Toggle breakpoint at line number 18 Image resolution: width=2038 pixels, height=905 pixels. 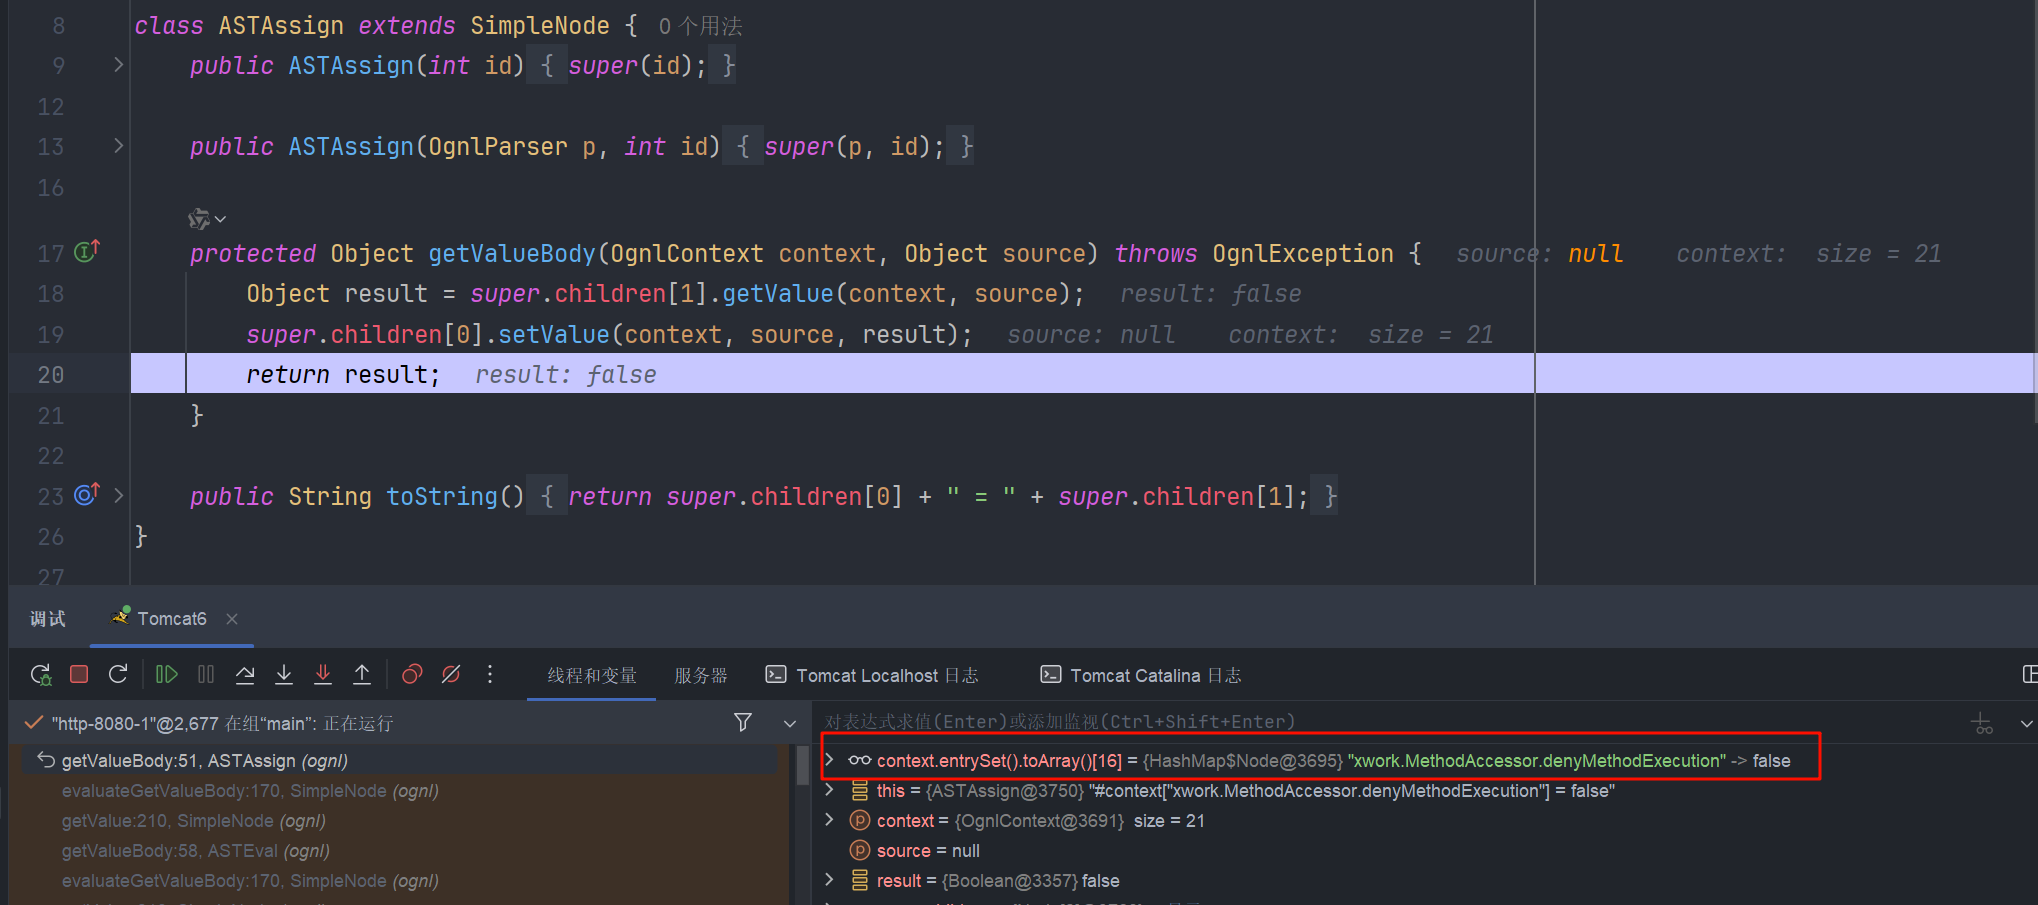(51, 294)
